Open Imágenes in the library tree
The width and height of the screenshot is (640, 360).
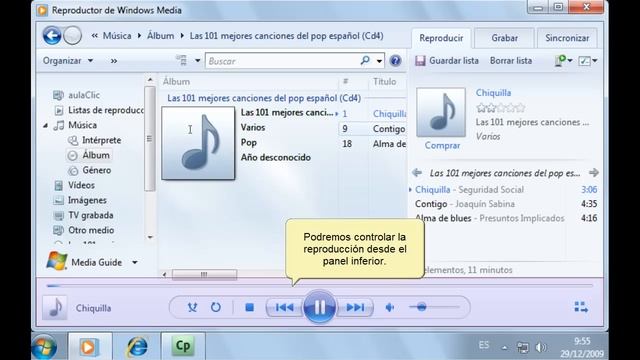click(87, 200)
